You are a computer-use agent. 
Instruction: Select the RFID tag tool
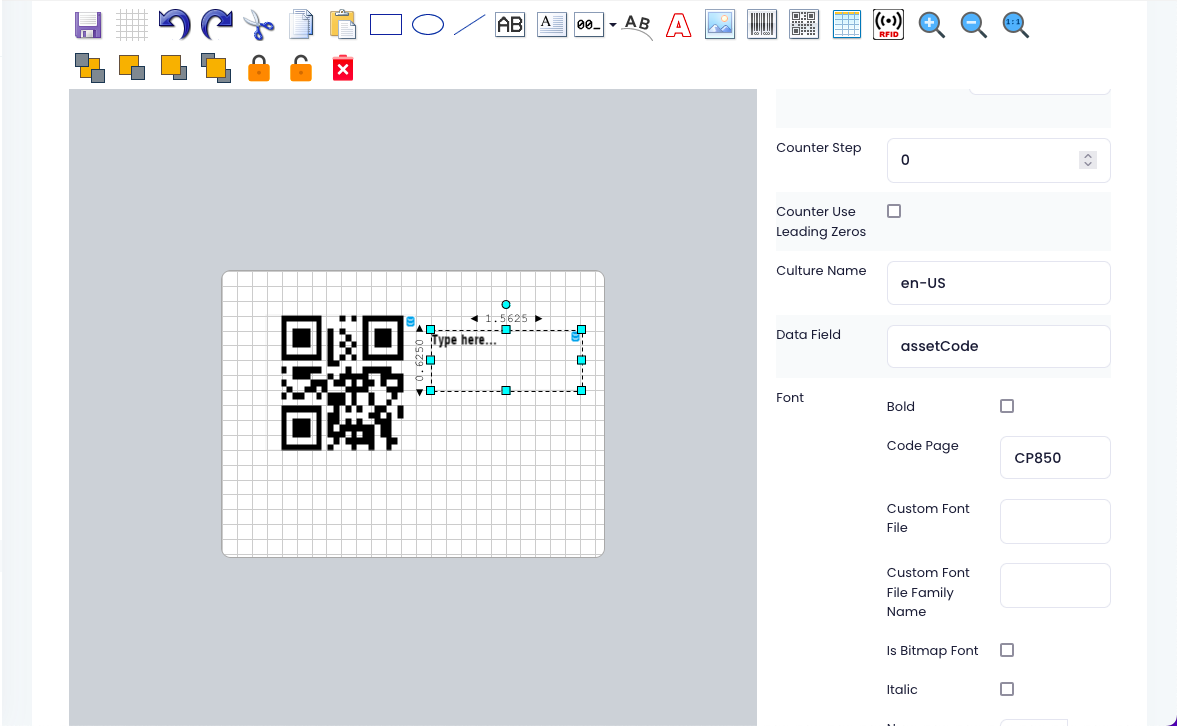(888, 25)
